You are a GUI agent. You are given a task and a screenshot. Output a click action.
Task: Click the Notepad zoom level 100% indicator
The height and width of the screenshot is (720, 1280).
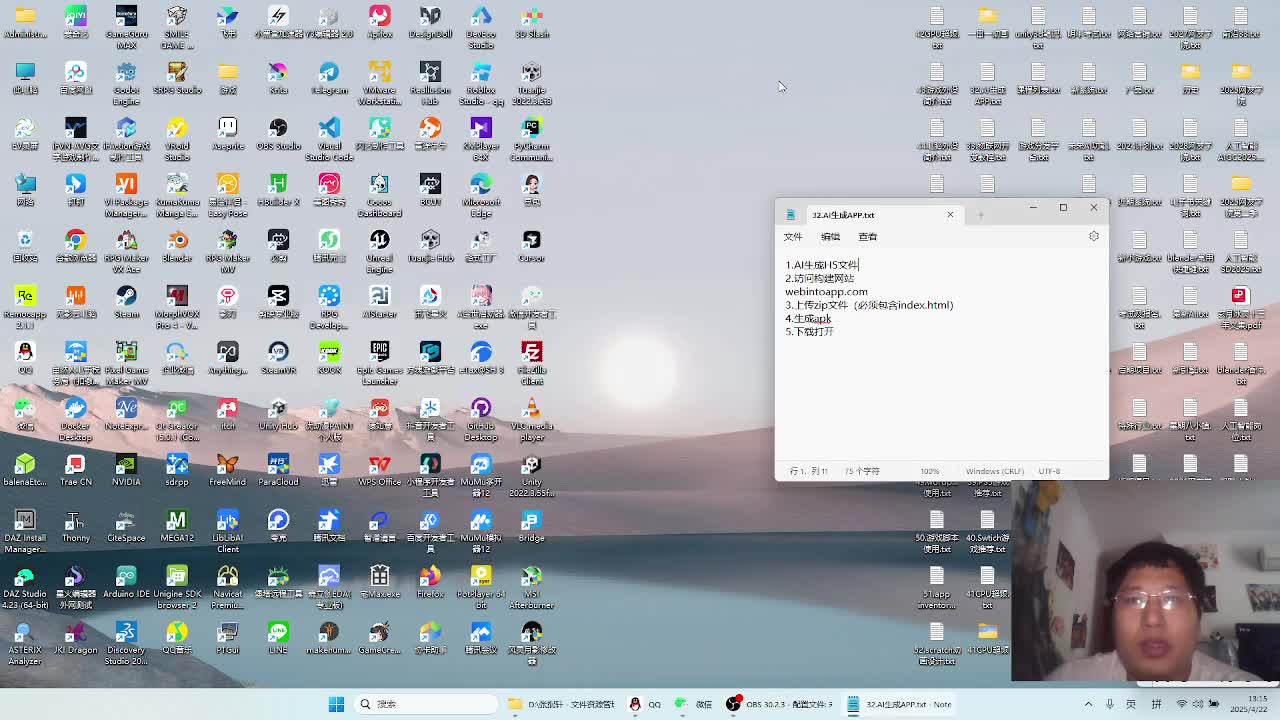click(x=929, y=471)
